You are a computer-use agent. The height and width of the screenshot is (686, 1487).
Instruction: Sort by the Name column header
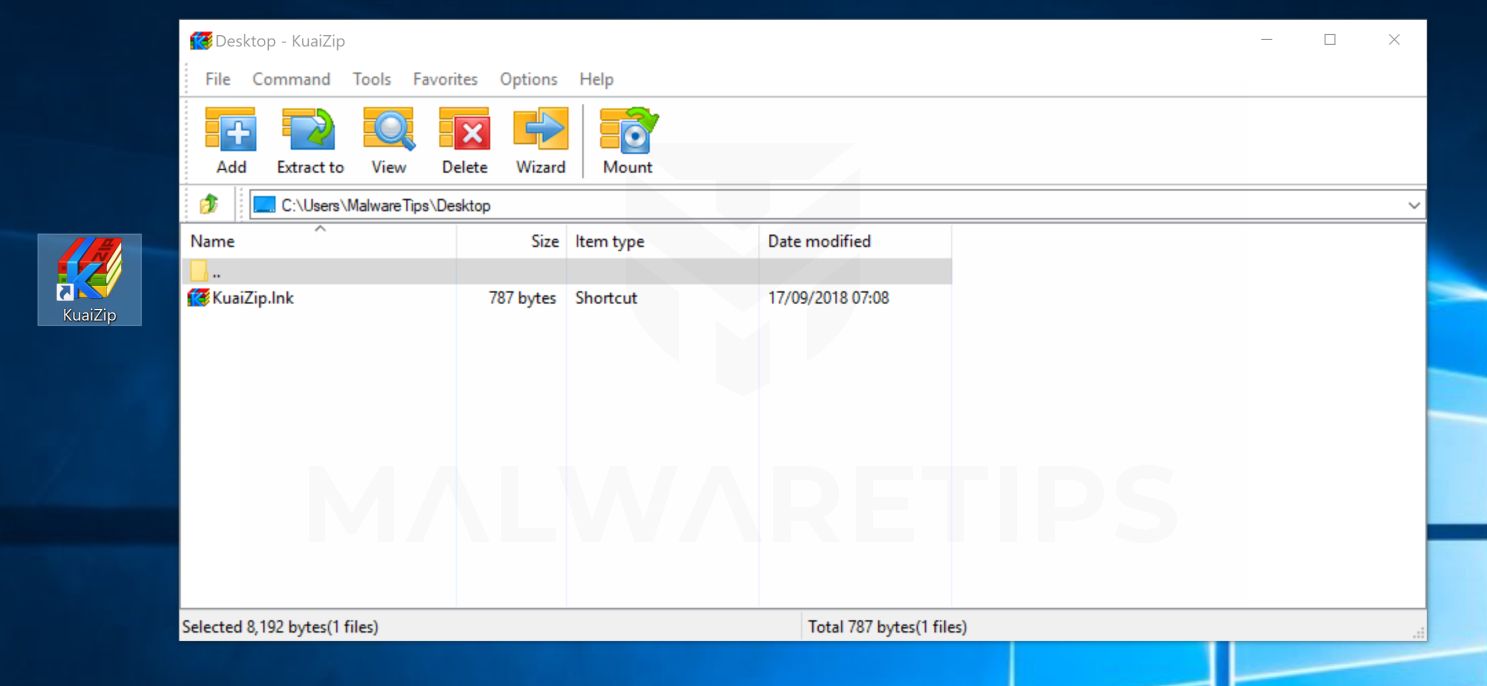point(318,241)
